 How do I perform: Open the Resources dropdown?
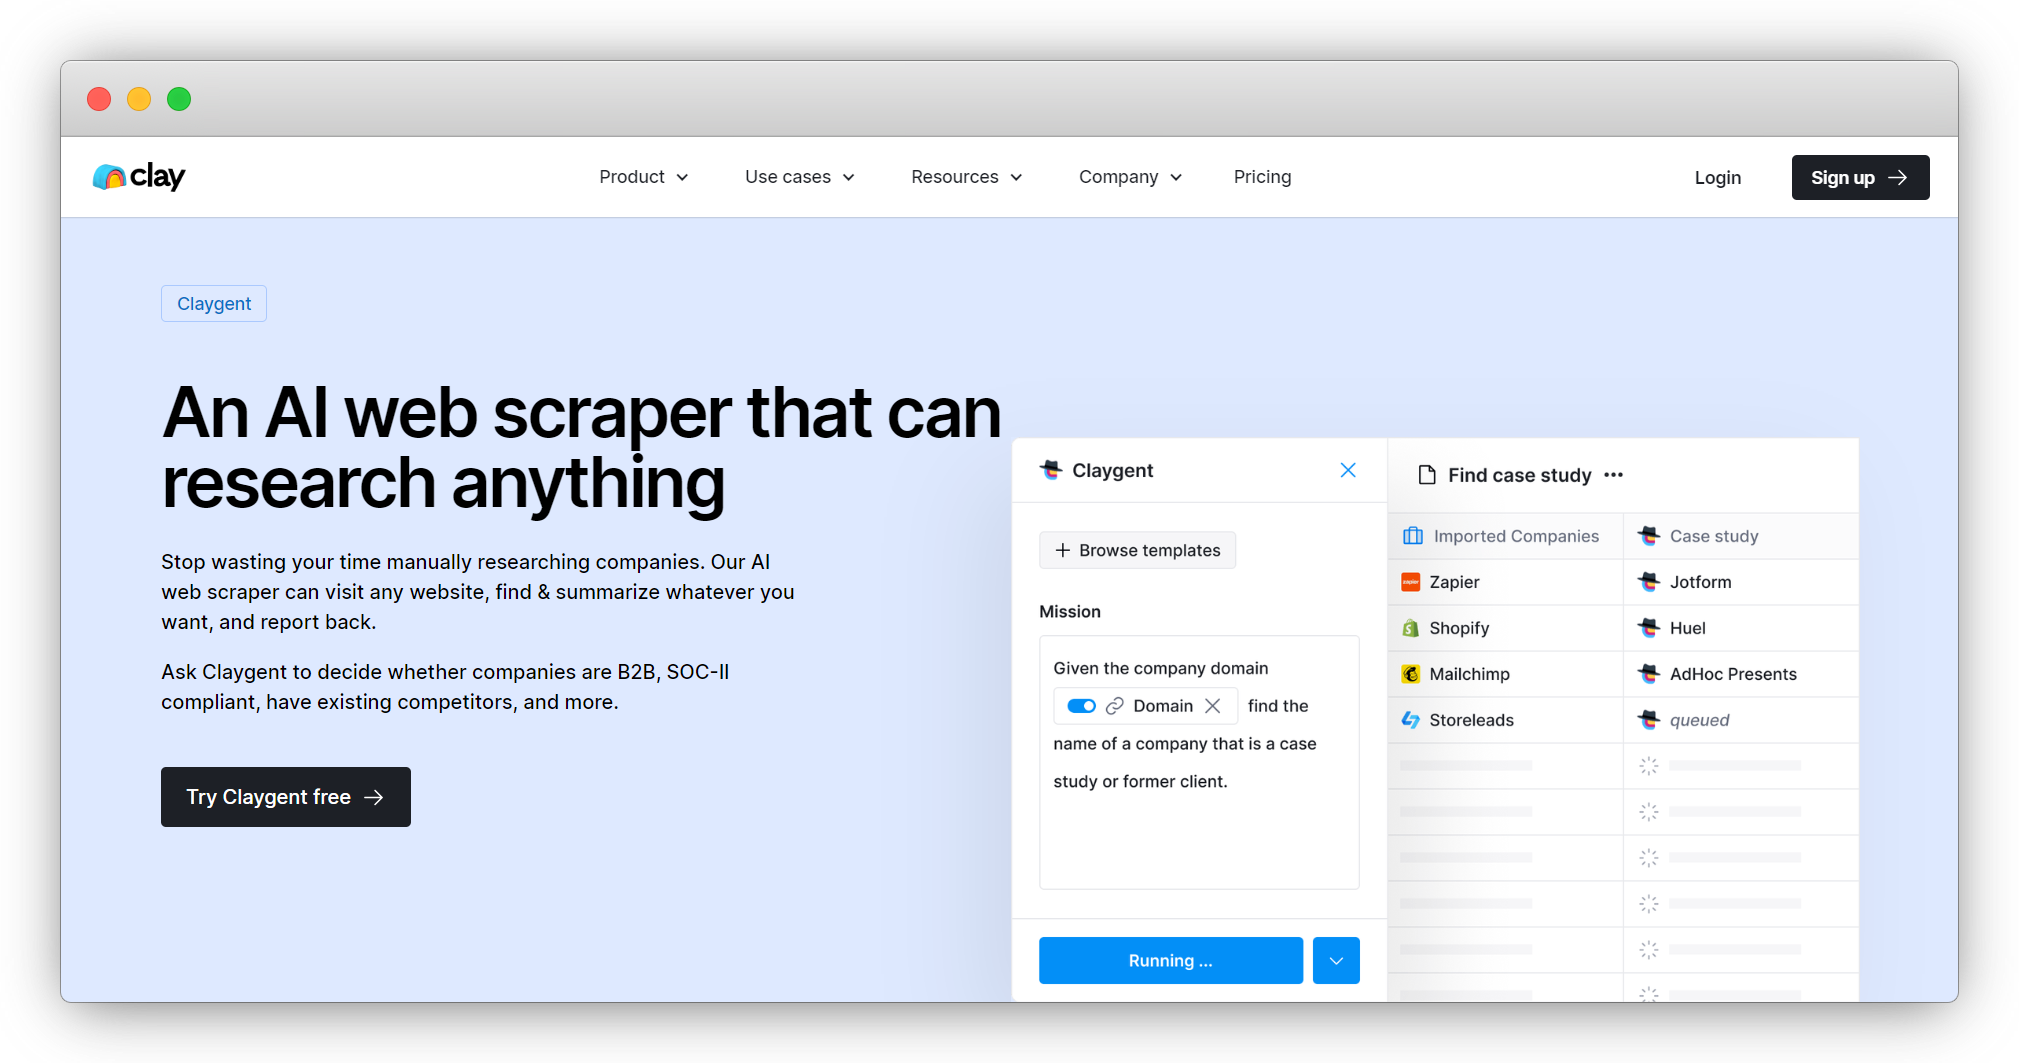tap(967, 177)
